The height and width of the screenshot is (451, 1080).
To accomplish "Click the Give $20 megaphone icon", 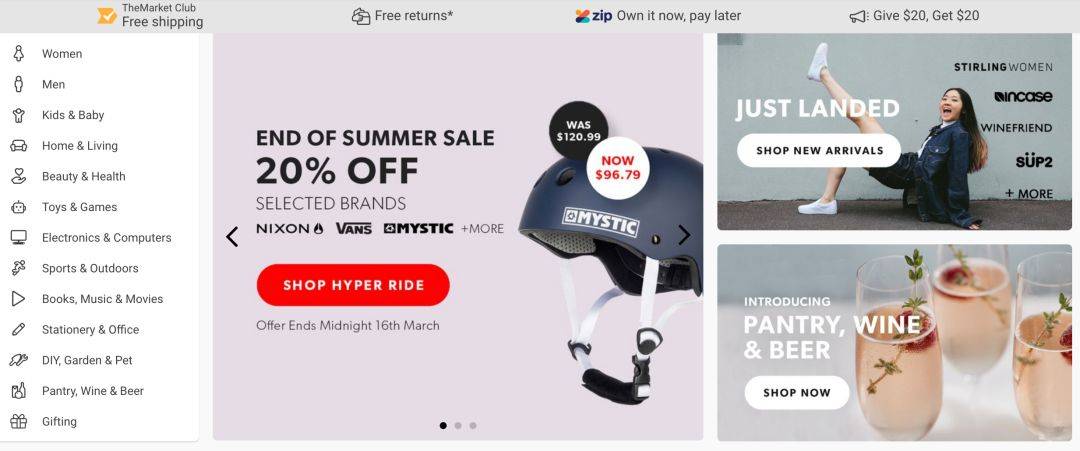I will coord(858,16).
